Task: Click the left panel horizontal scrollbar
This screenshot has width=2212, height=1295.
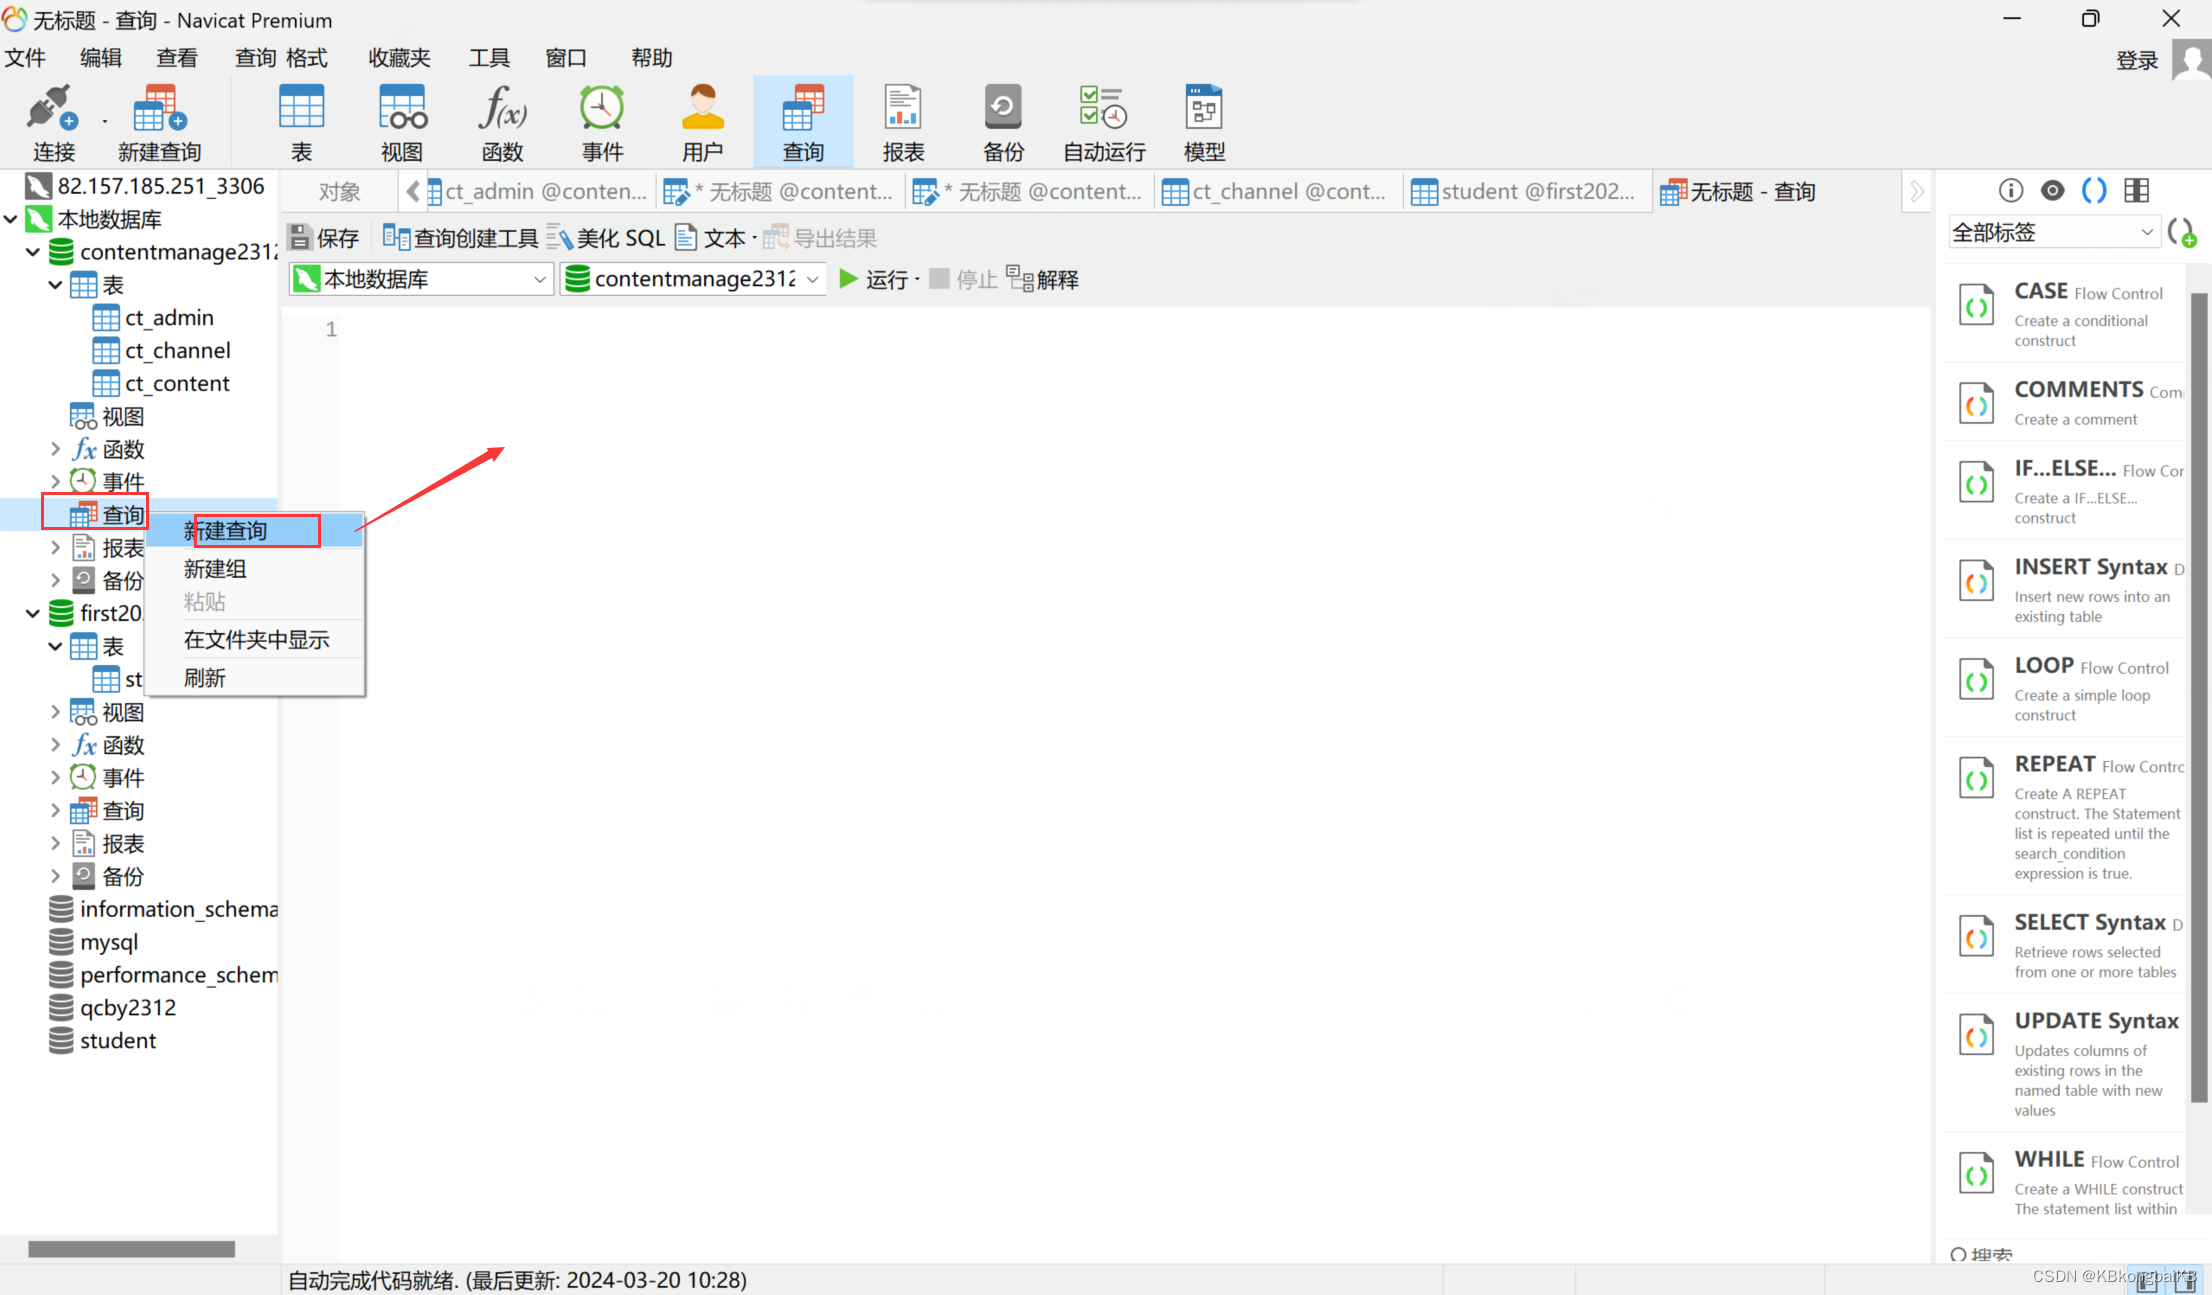Action: tap(131, 1248)
